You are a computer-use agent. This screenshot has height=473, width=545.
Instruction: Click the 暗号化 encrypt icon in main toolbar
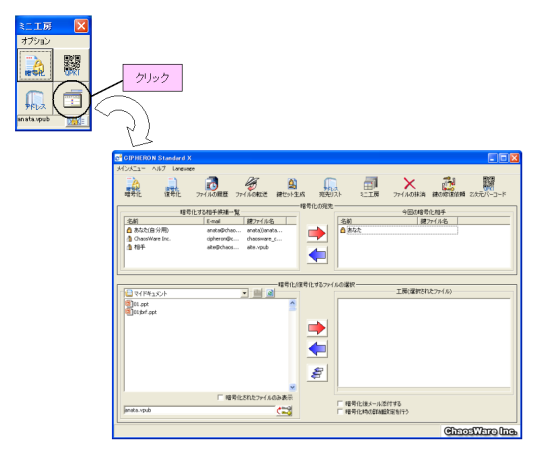[133, 187]
